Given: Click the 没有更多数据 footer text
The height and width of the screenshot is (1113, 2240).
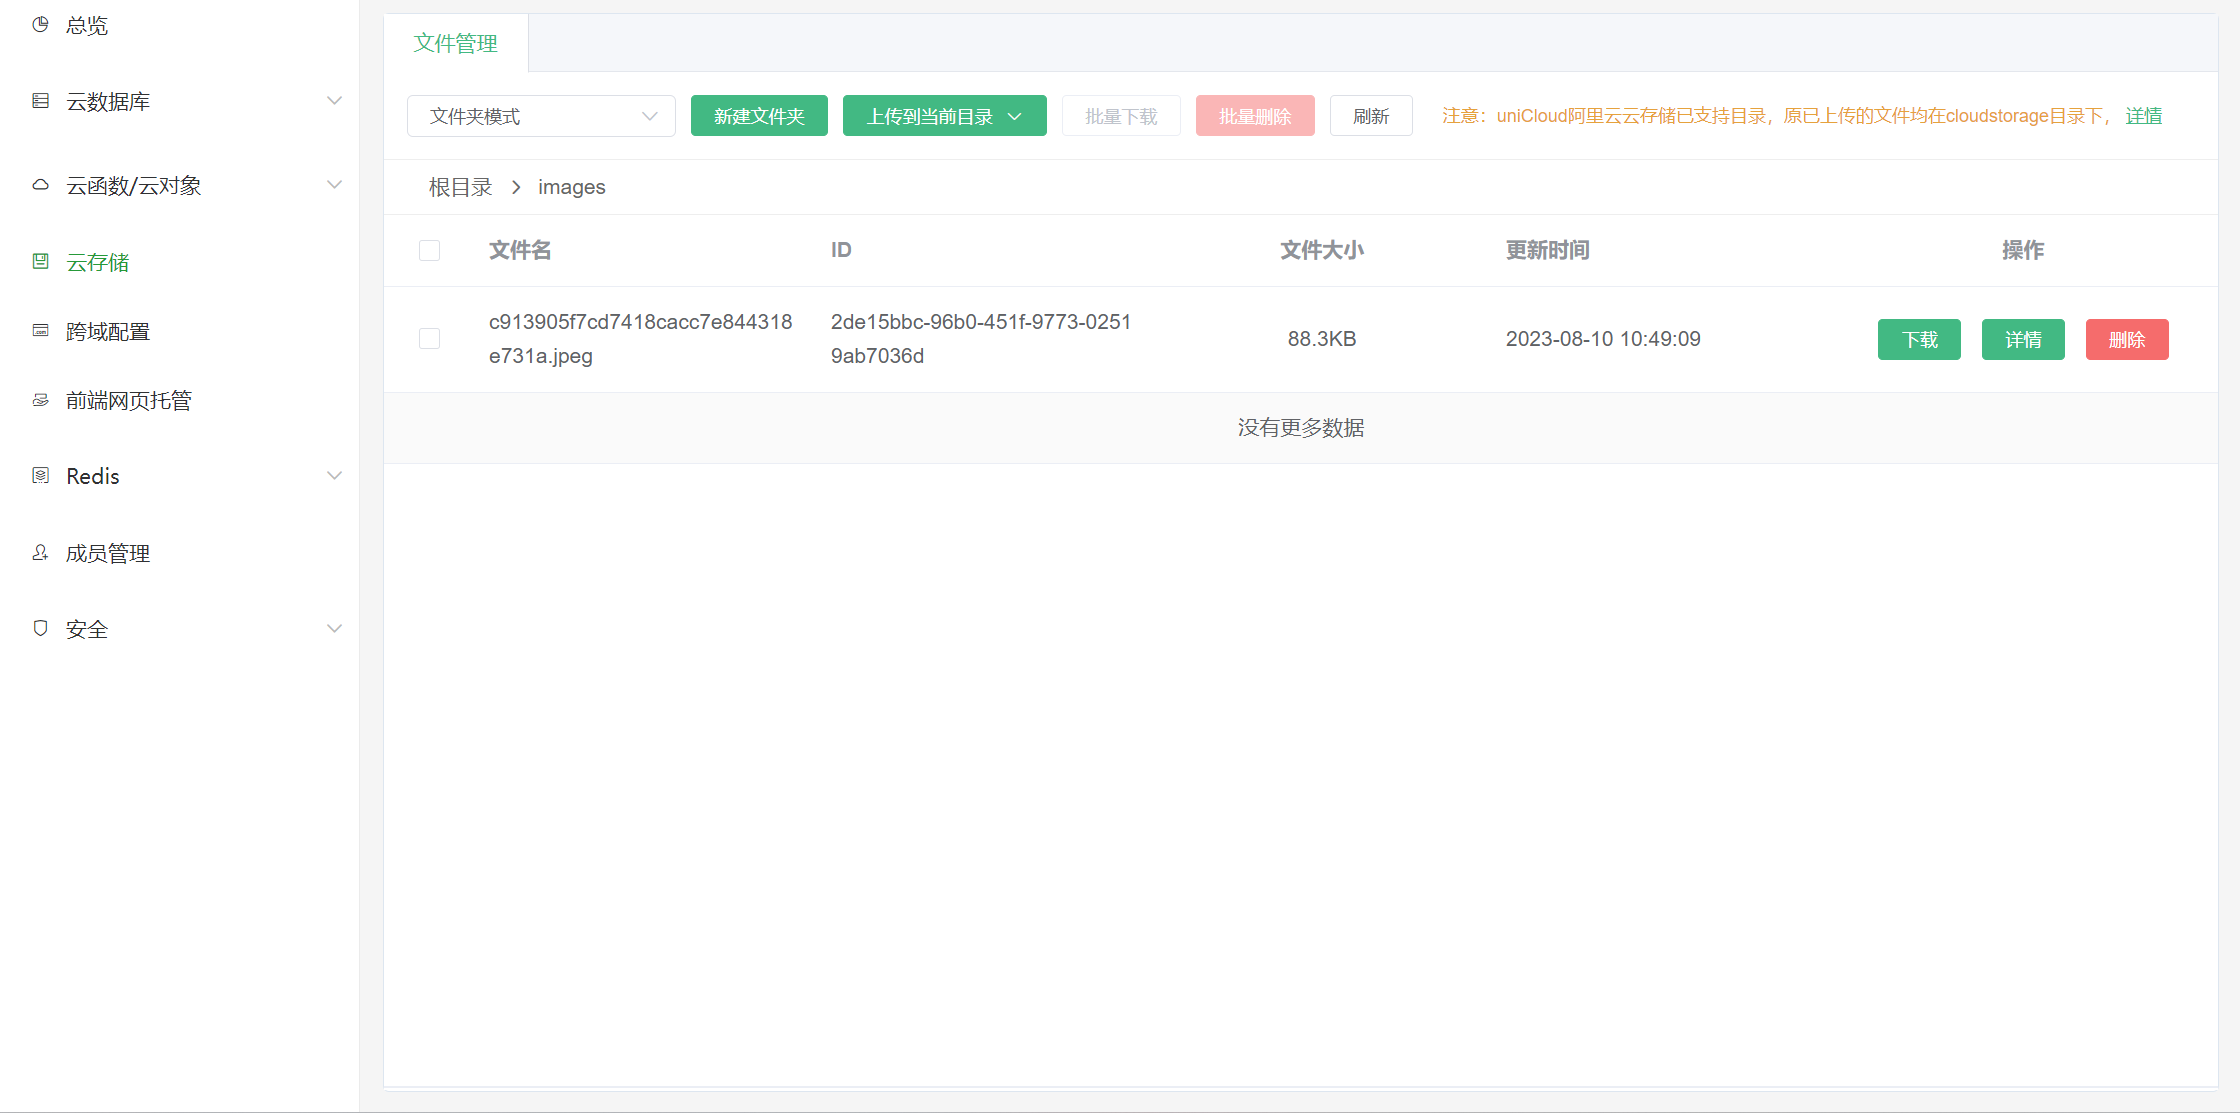Looking at the screenshot, I should (x=1301, y=428).
